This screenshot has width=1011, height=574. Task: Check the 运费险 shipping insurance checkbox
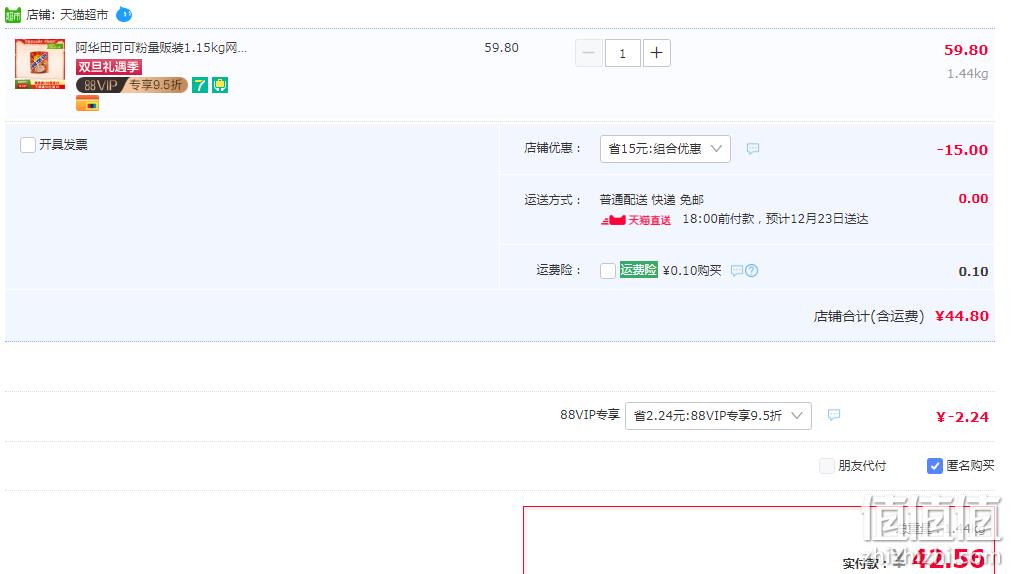click(607, 271)
